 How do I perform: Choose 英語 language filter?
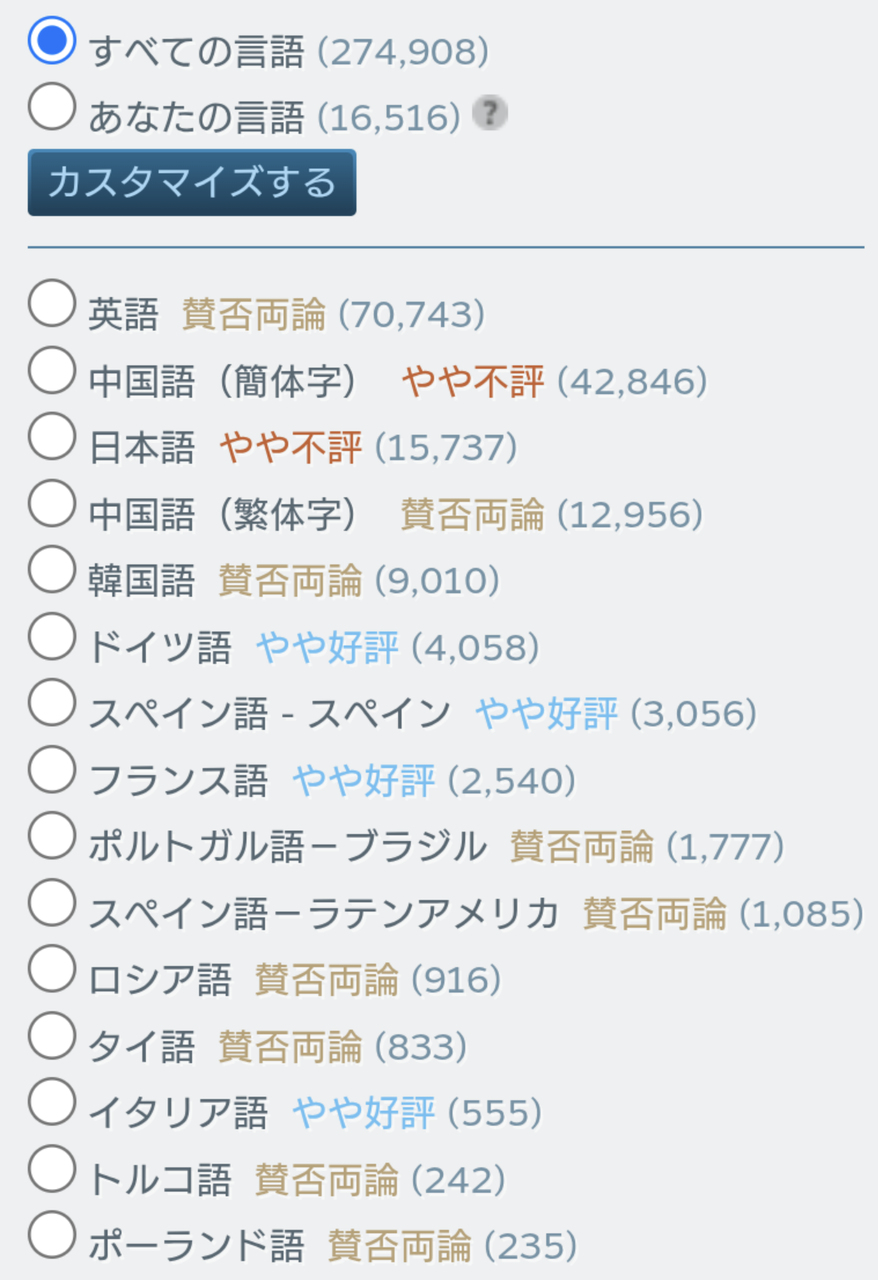click(x=52, y=304)
